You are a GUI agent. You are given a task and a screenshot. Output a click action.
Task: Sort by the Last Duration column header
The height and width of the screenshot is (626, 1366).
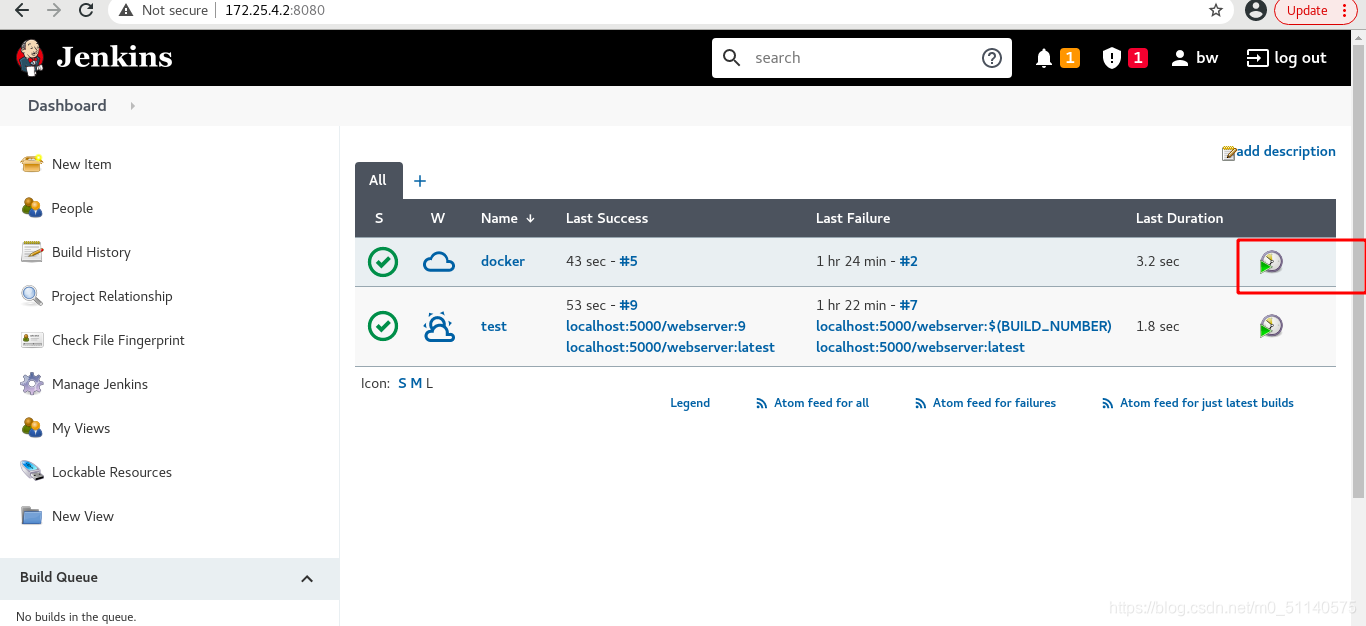[x=1179, y=218]
